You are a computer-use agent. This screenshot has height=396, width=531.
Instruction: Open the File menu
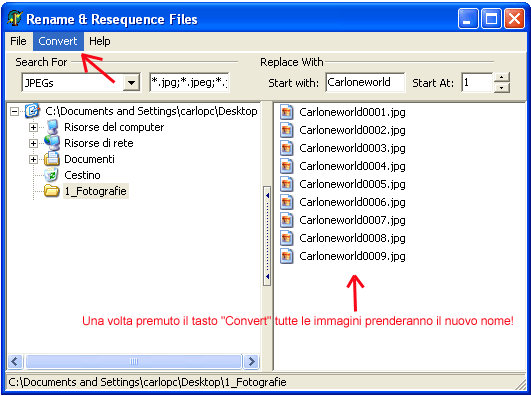coord(18,41)
